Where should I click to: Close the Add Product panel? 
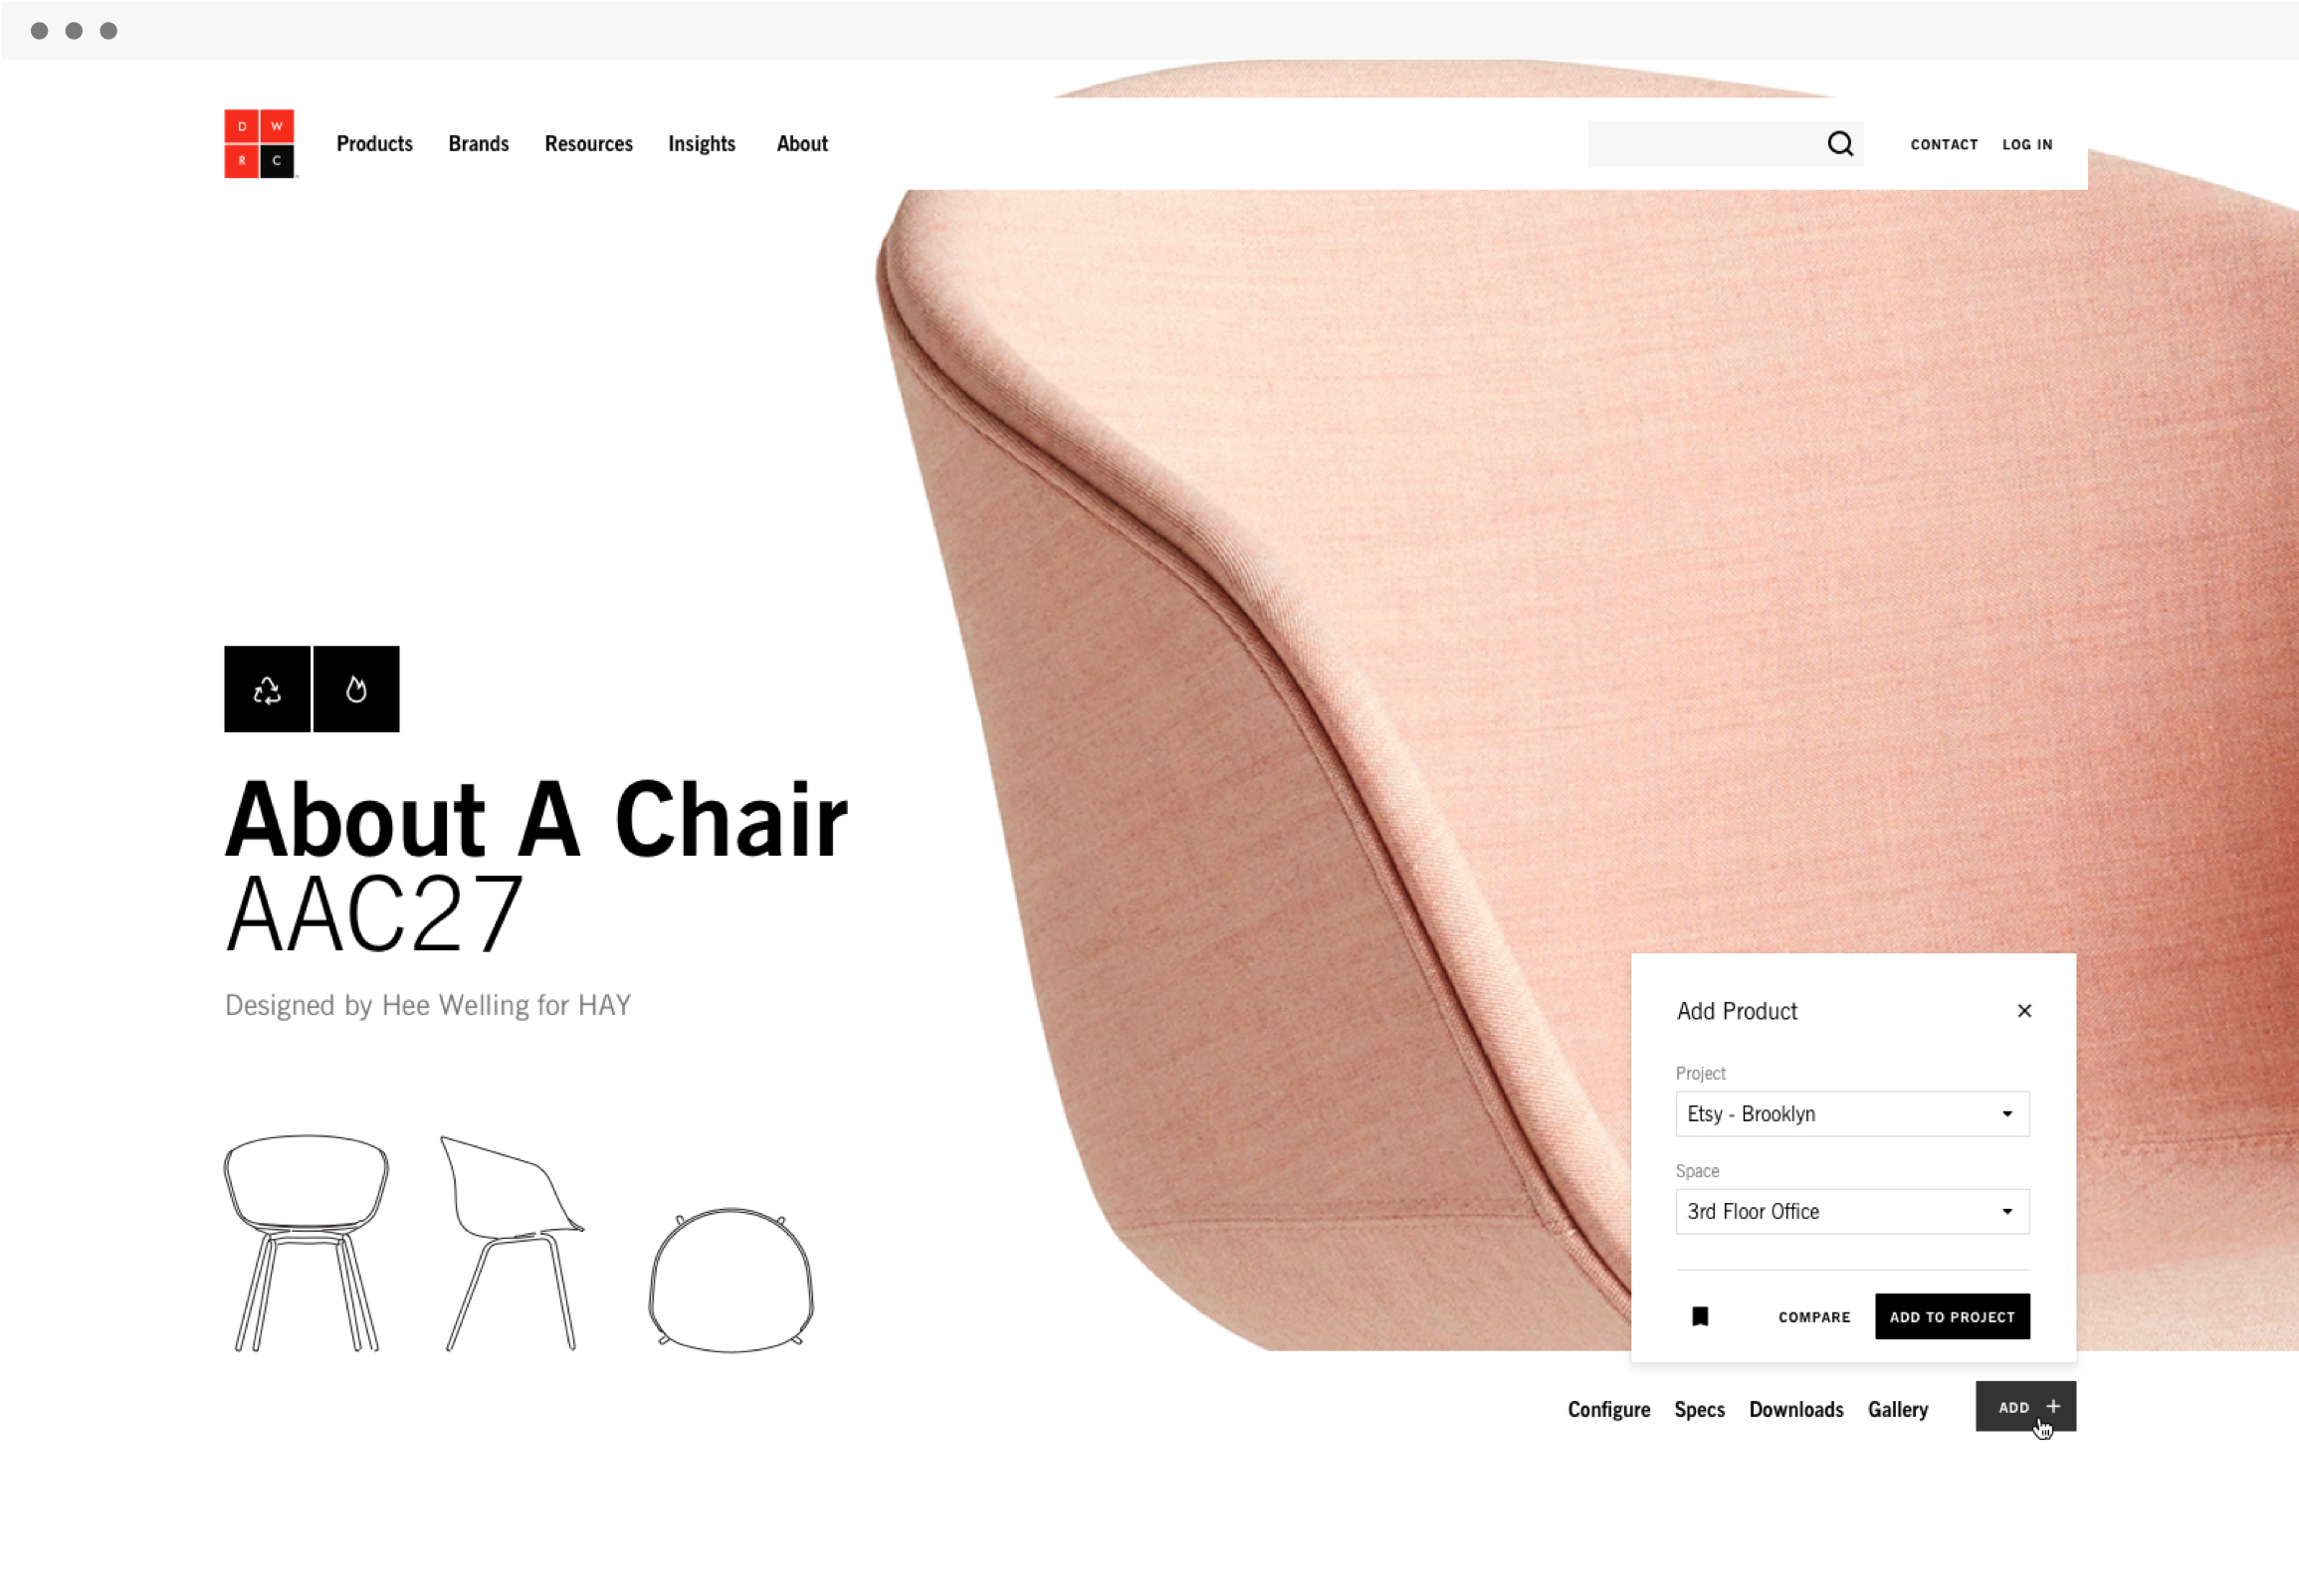click(x=2024, y=1011)
